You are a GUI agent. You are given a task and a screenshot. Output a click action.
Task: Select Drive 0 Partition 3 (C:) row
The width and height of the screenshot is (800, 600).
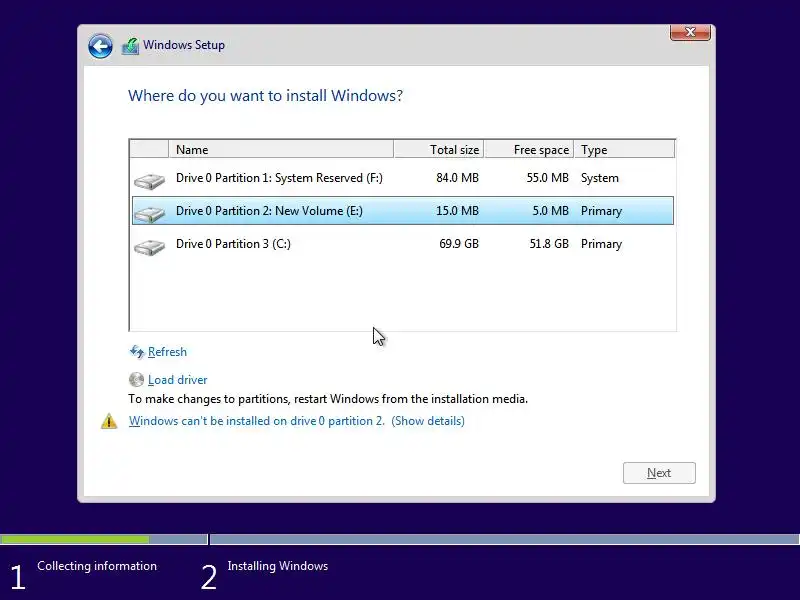pyautogui.click(x=403, y=244)
